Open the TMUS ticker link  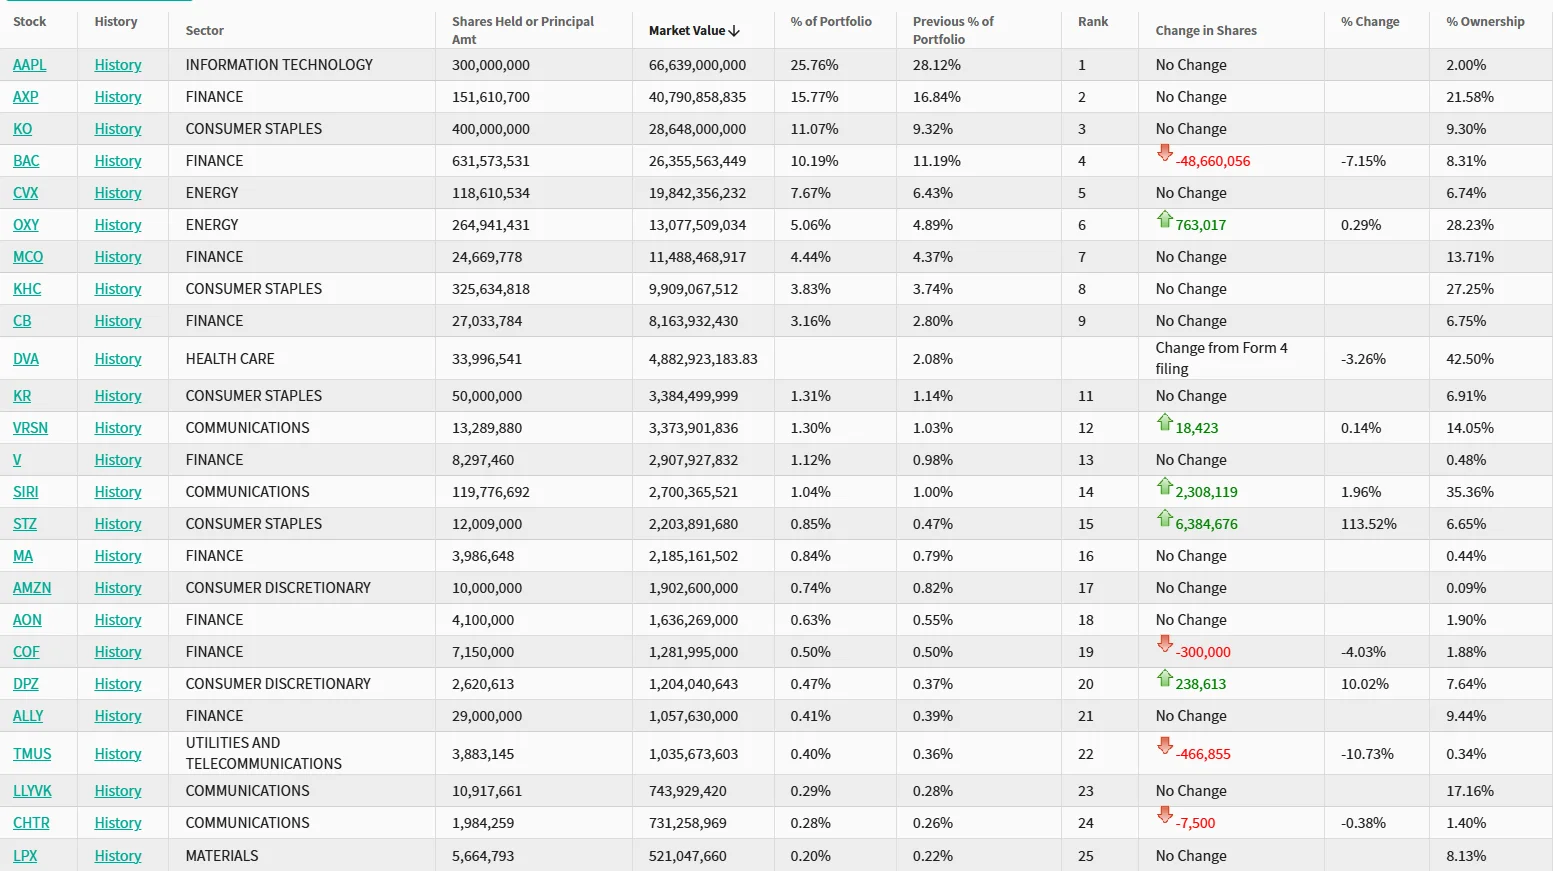32,754
